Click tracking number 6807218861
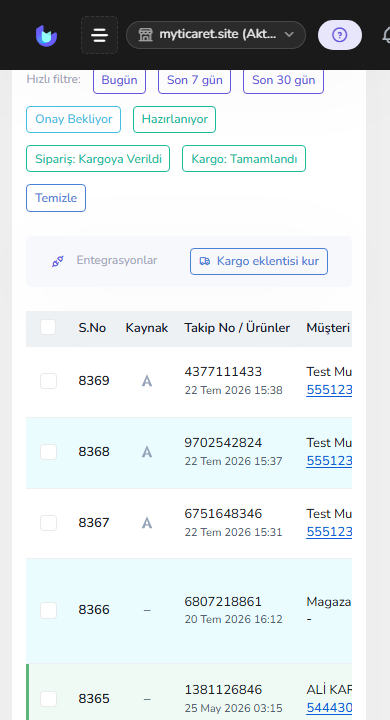390x720 pixels. pyautogui.click(x=223, y=602)
